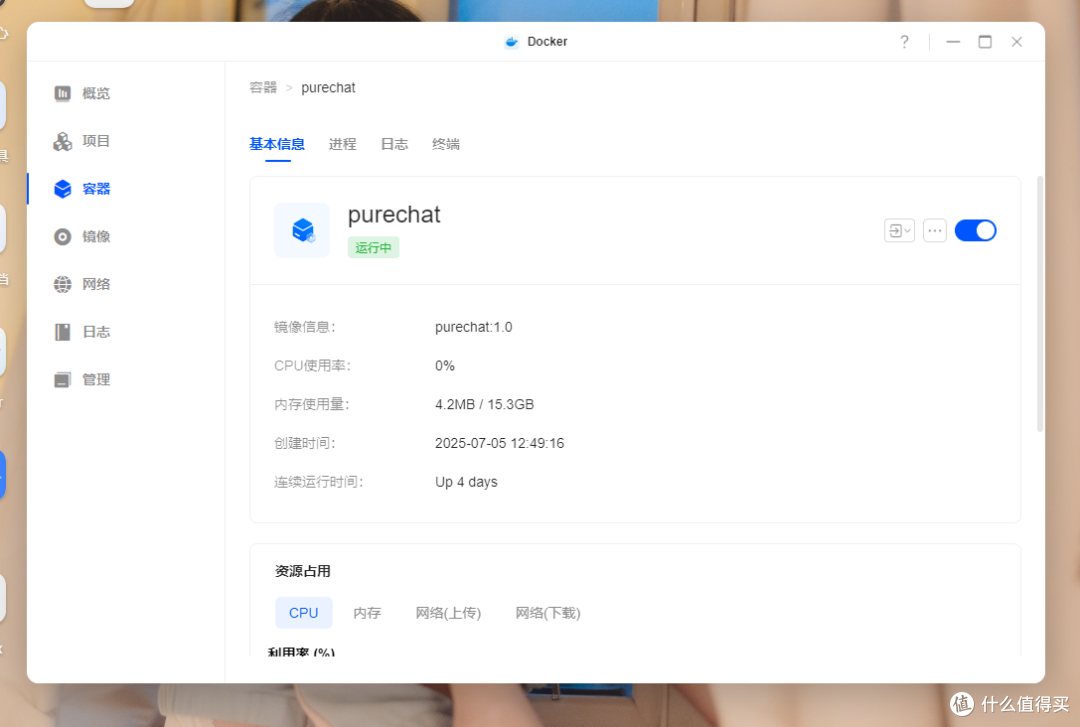
Task: Click the vertical scrollbar of details pane
Action: tap(1039, 304)
